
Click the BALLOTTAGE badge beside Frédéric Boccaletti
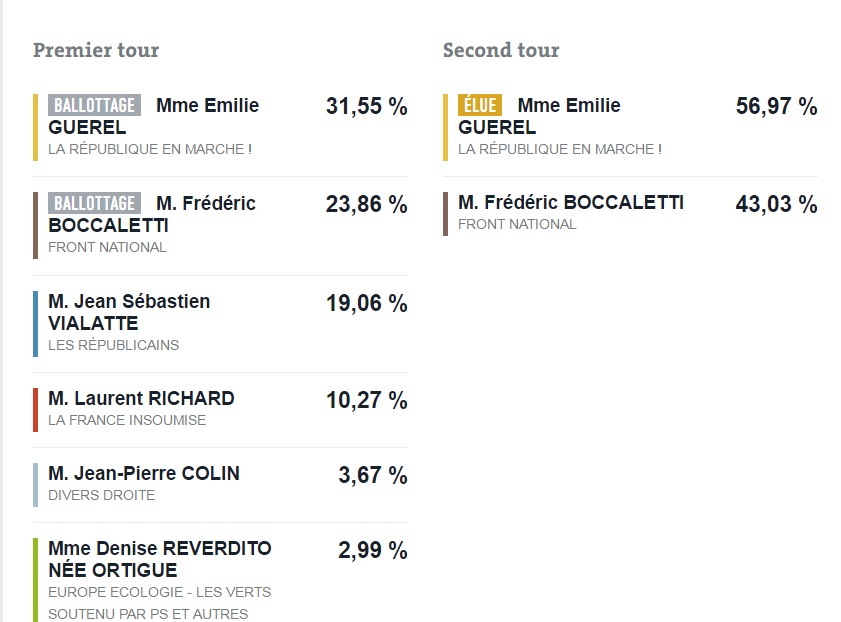[95, 203]
